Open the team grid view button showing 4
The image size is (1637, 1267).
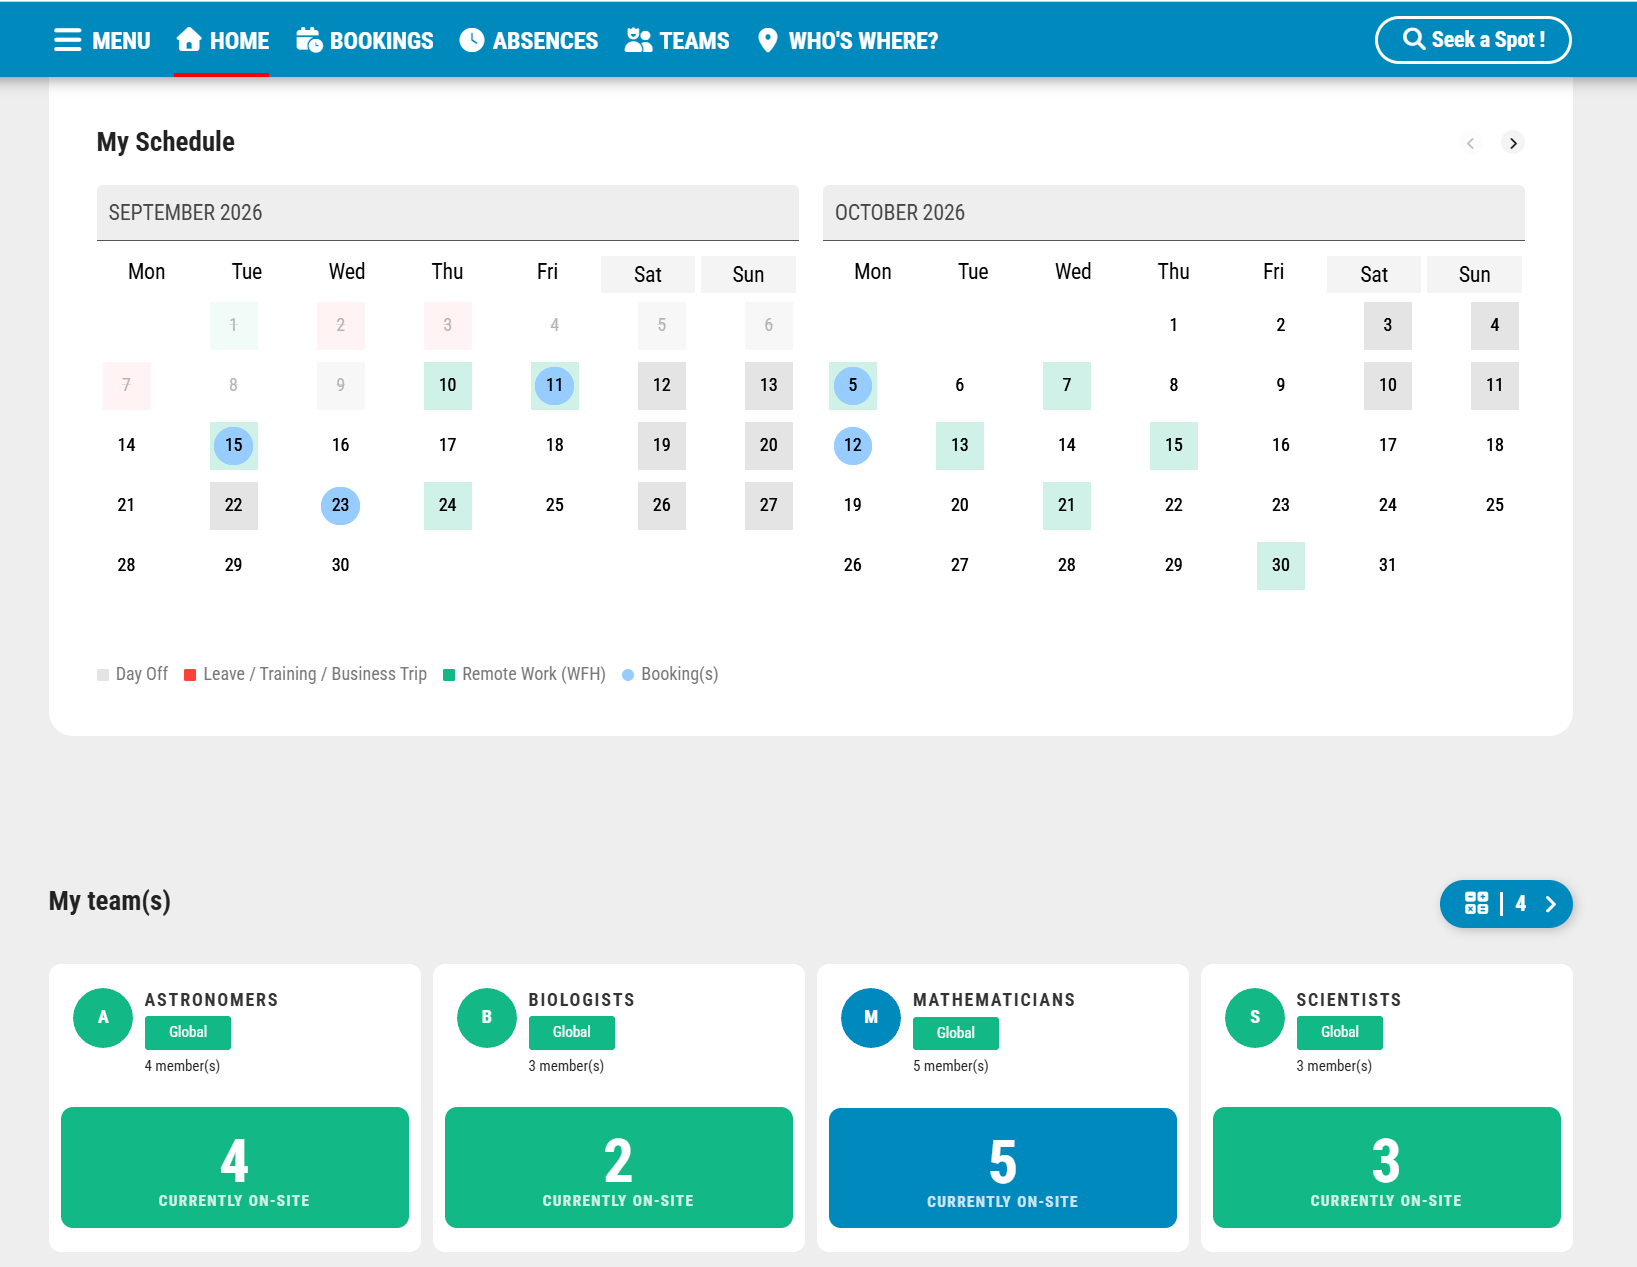tap(1506, 904)
